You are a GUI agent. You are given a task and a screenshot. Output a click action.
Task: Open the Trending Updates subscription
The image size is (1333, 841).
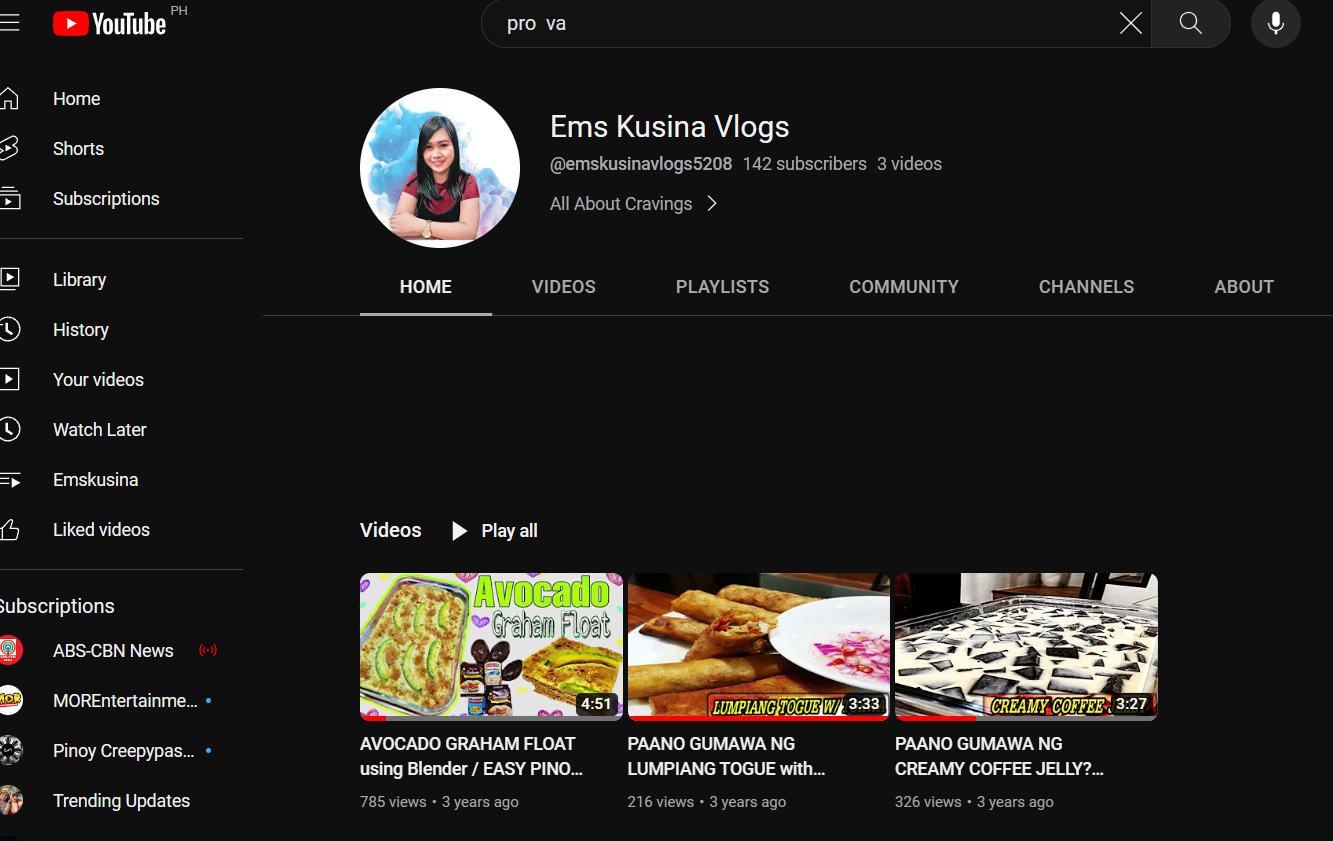[x=122, y=801]
